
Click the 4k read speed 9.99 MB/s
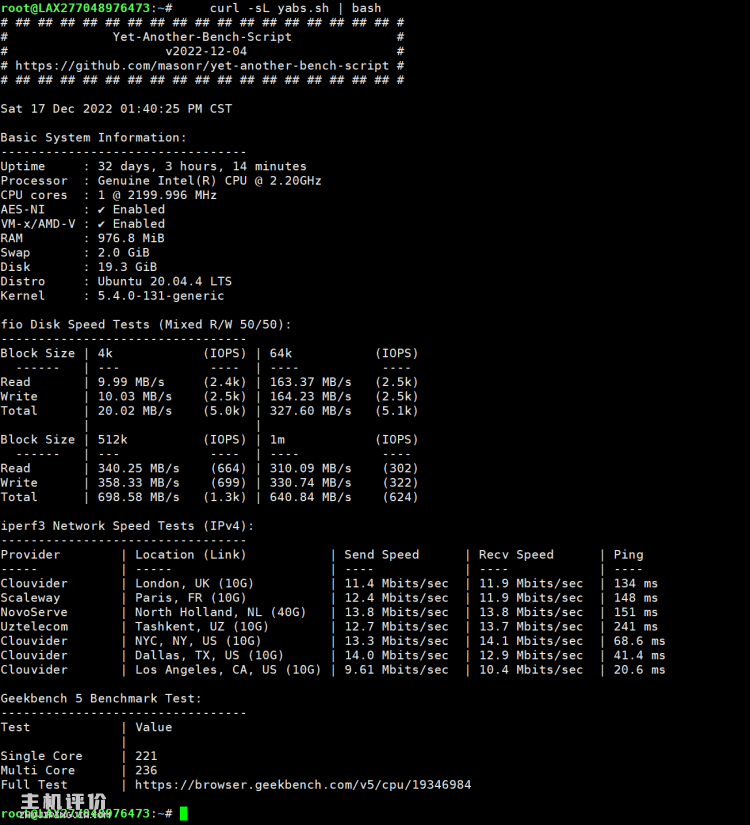(131, 382)
